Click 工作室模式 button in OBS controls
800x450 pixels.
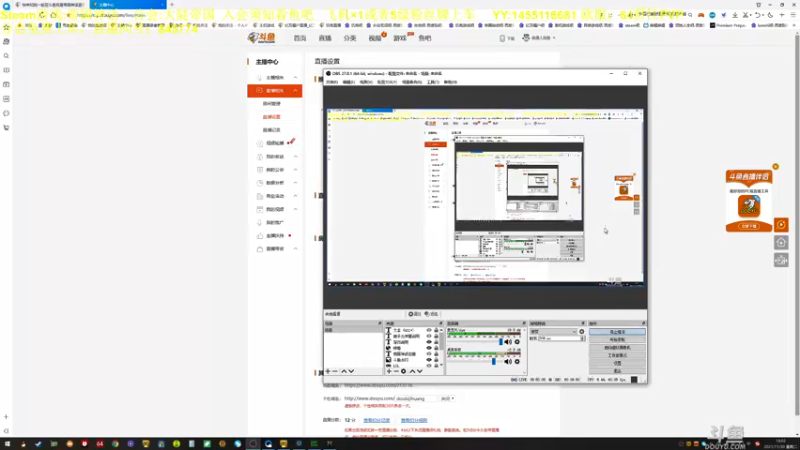point(617,355)
